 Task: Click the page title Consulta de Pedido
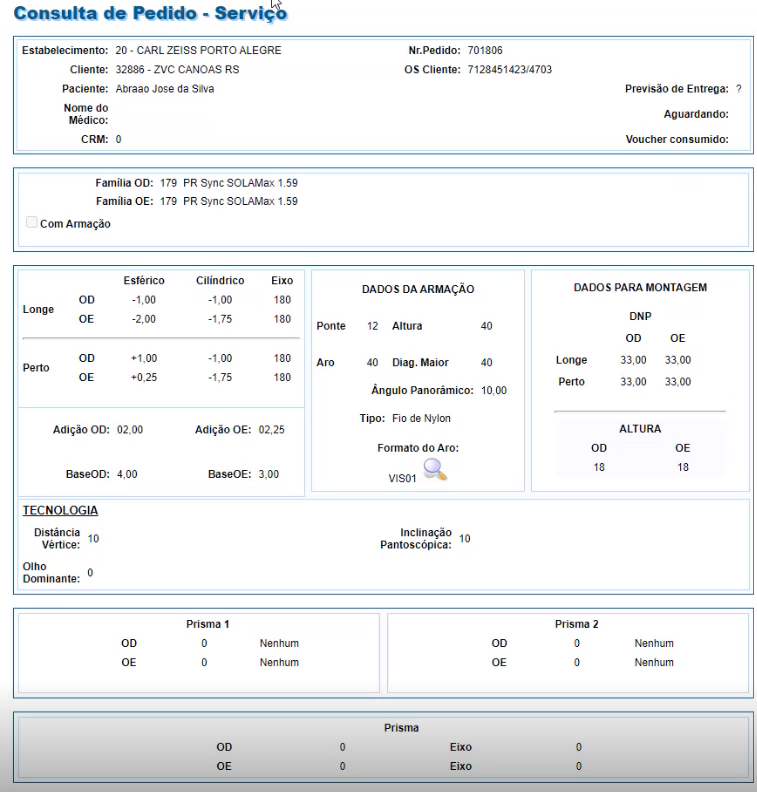150,14
